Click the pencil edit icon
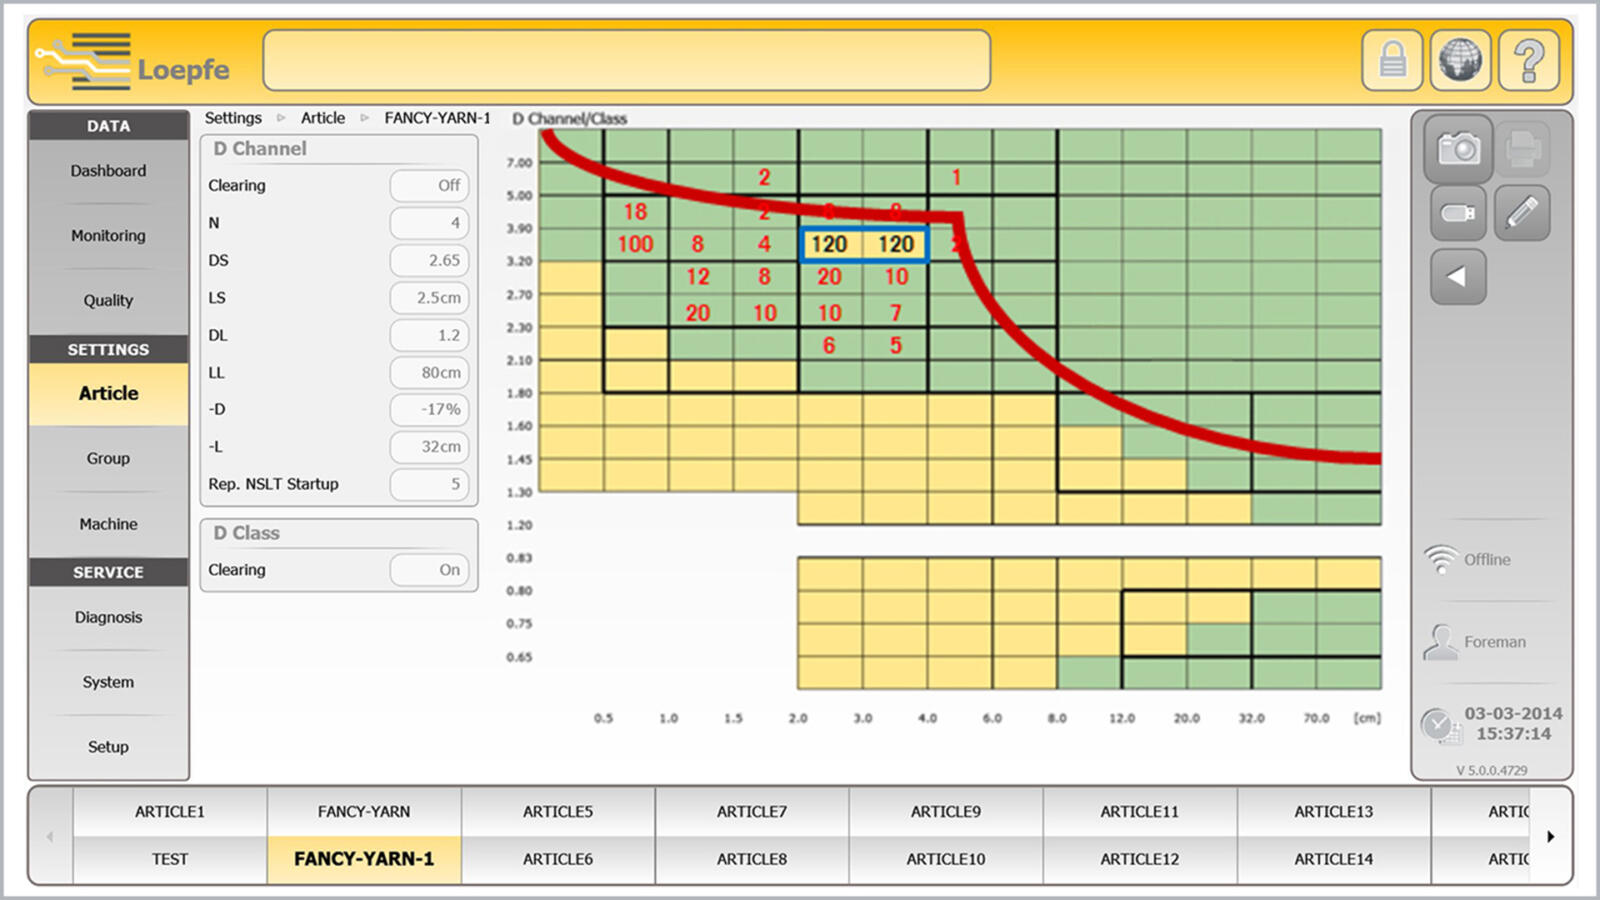The width and height of the screenshot is (1600, 900). tap(1522, 213)
